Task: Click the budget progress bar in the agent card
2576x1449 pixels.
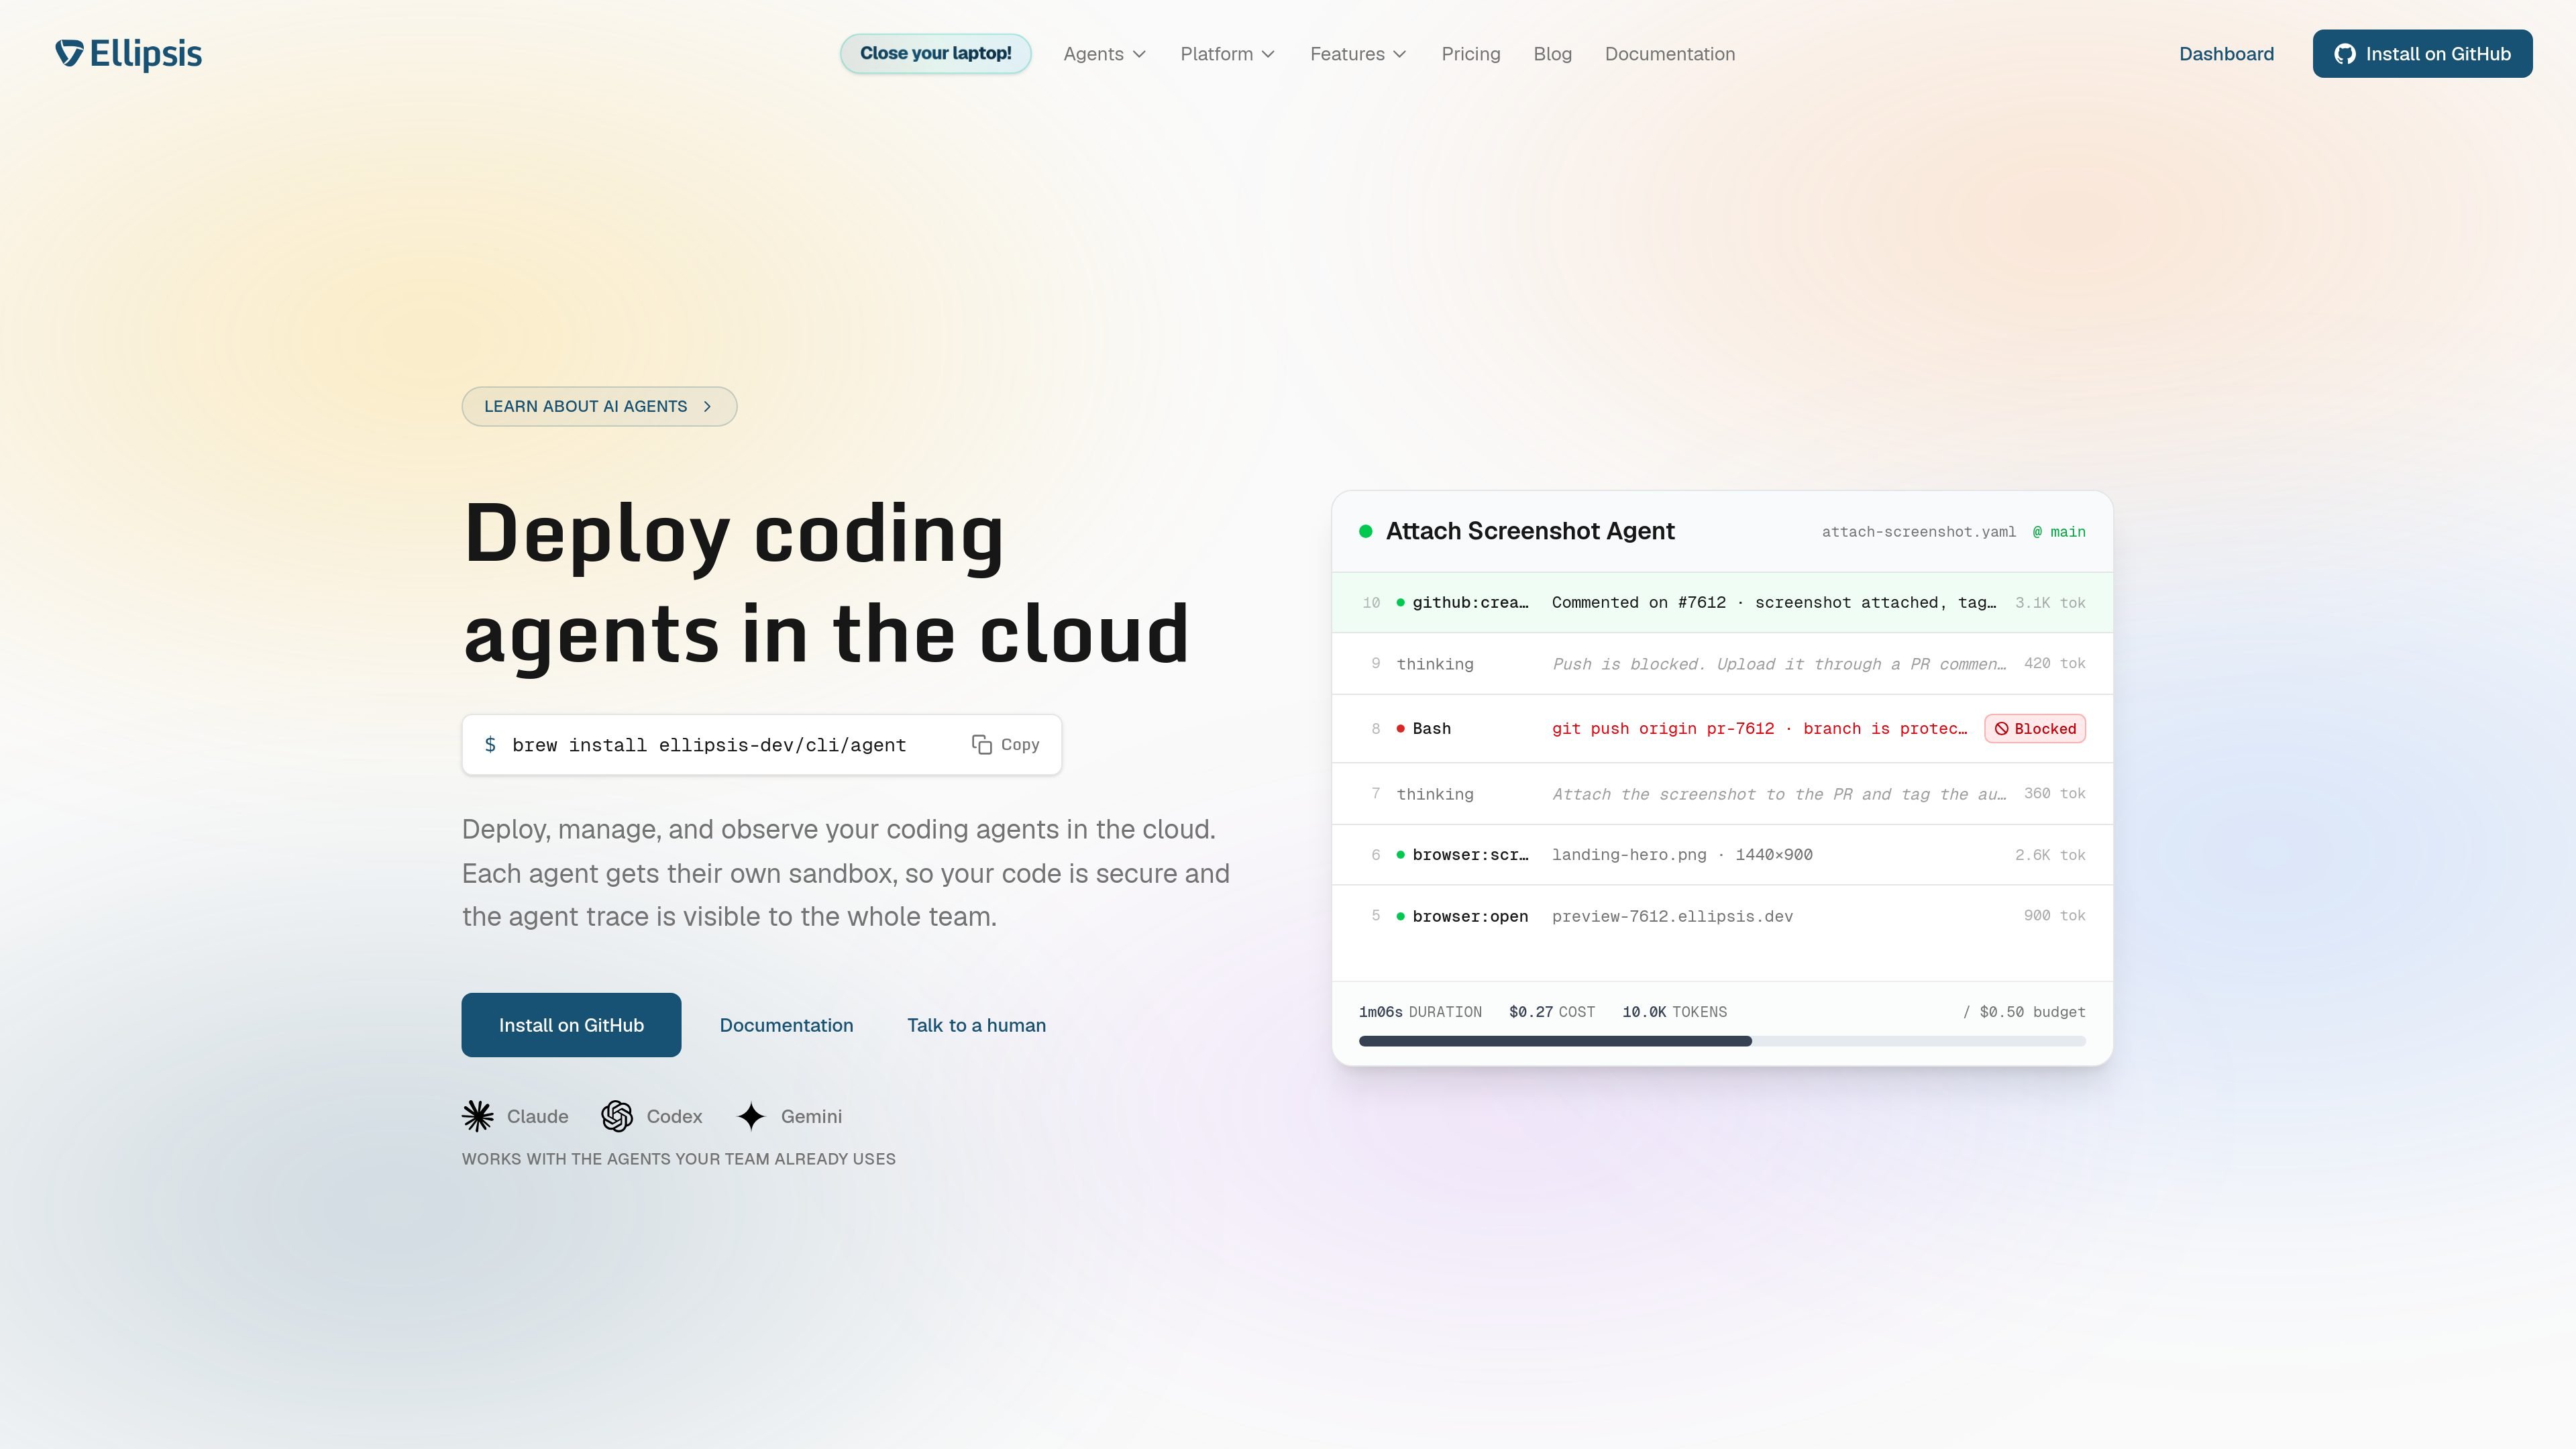Action: point(1722,1041)
